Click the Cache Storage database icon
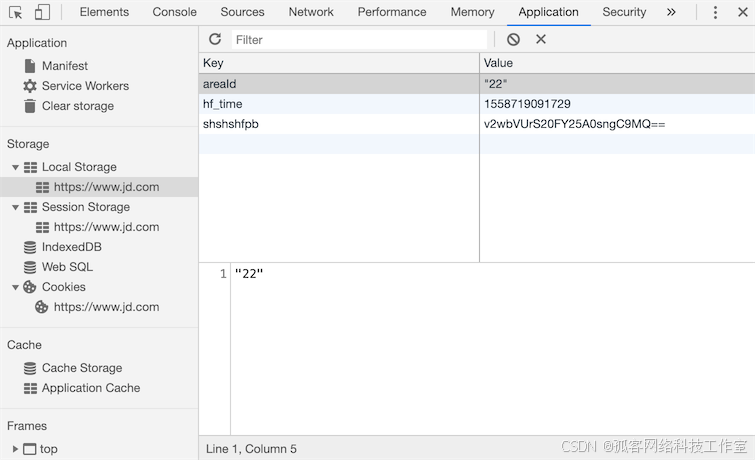This screenshot has height=460, width=755. point(30,368)
